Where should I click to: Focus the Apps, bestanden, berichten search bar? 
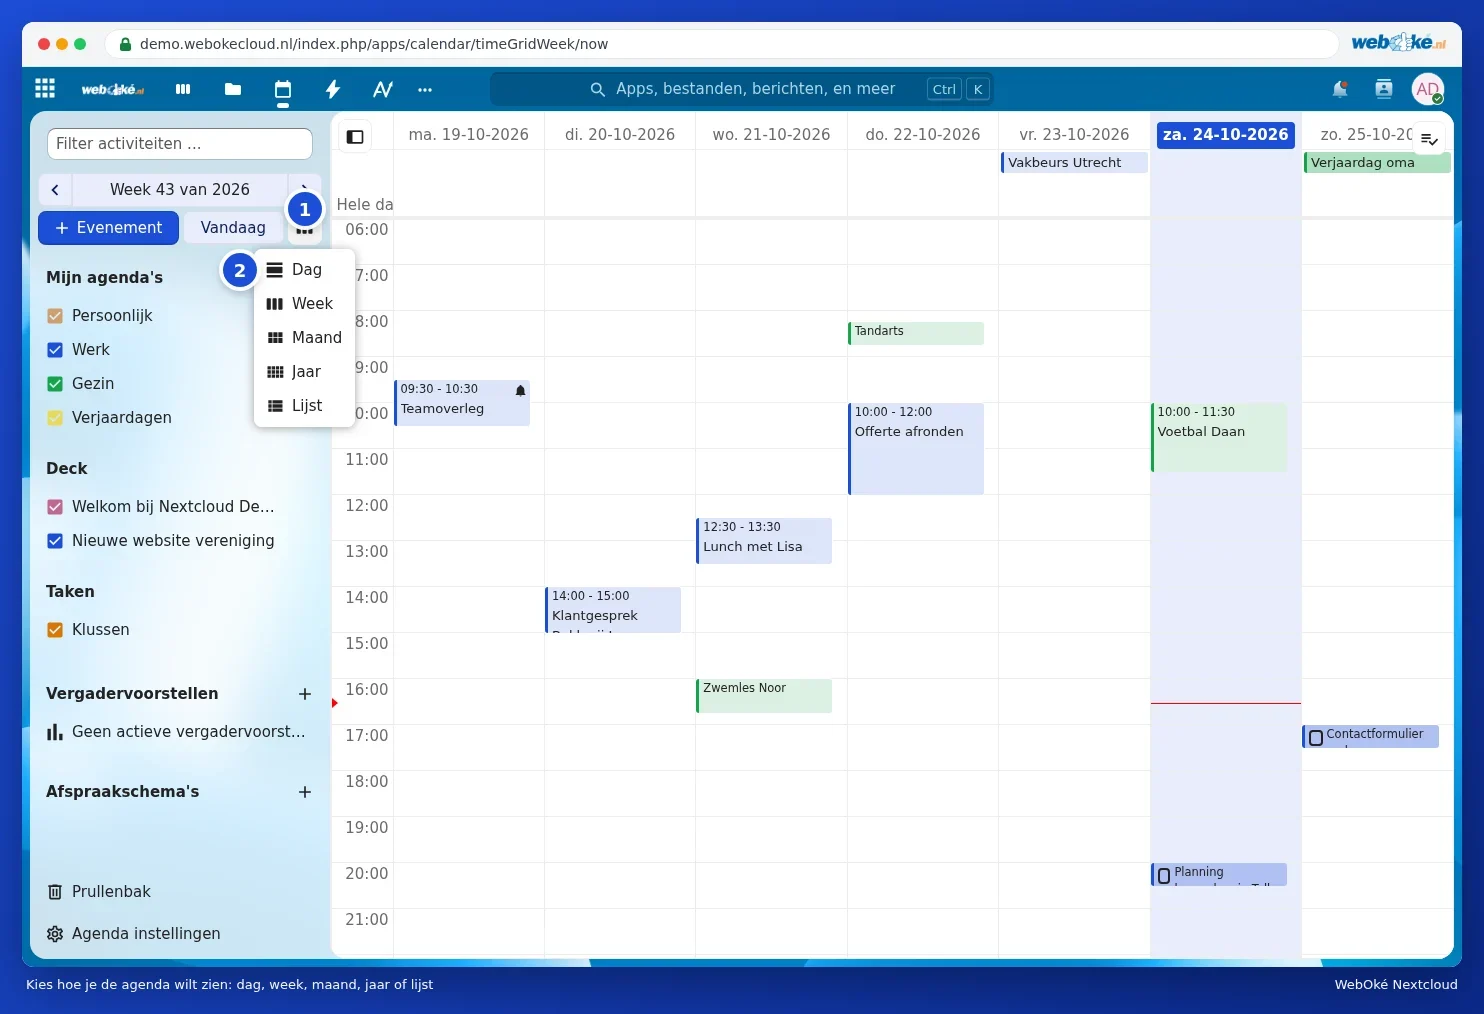click(x=742, y=89)
